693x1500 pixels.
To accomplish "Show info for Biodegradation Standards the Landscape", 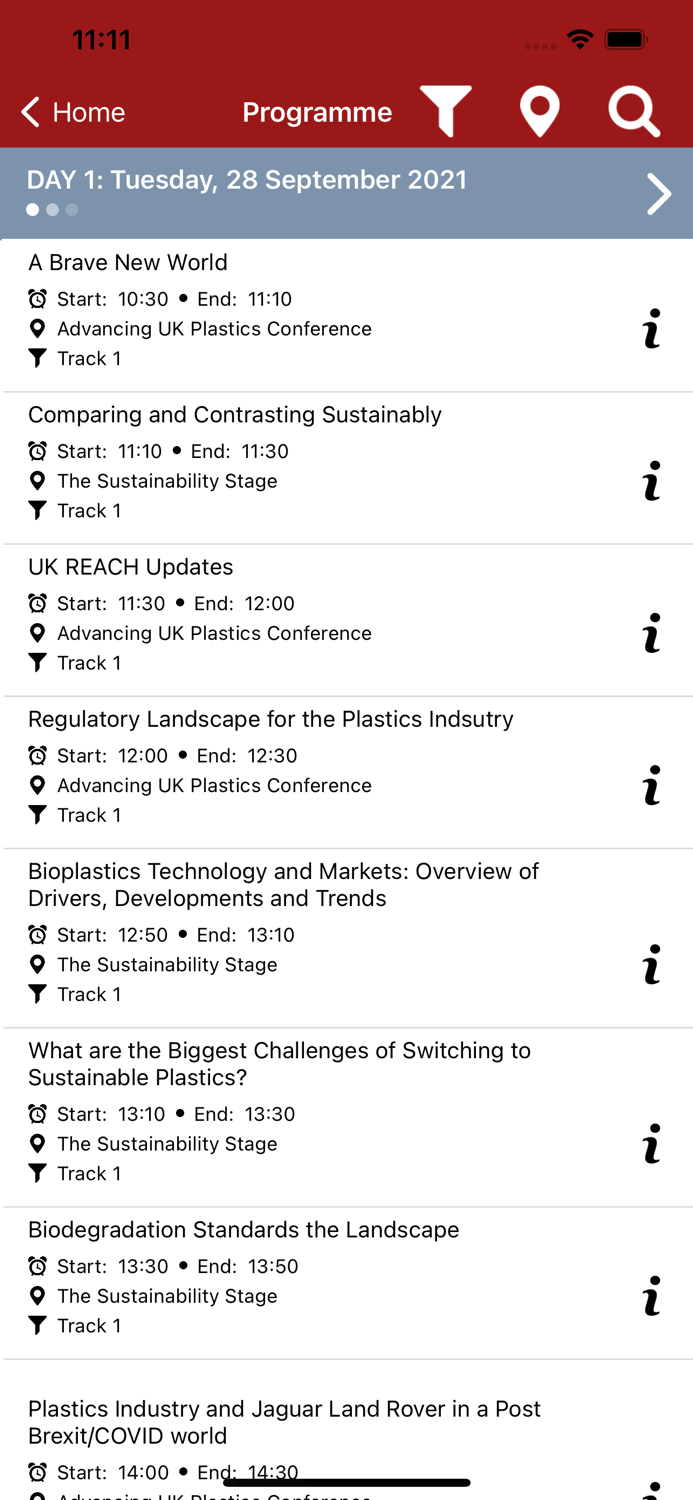I will click(652, 1296).
